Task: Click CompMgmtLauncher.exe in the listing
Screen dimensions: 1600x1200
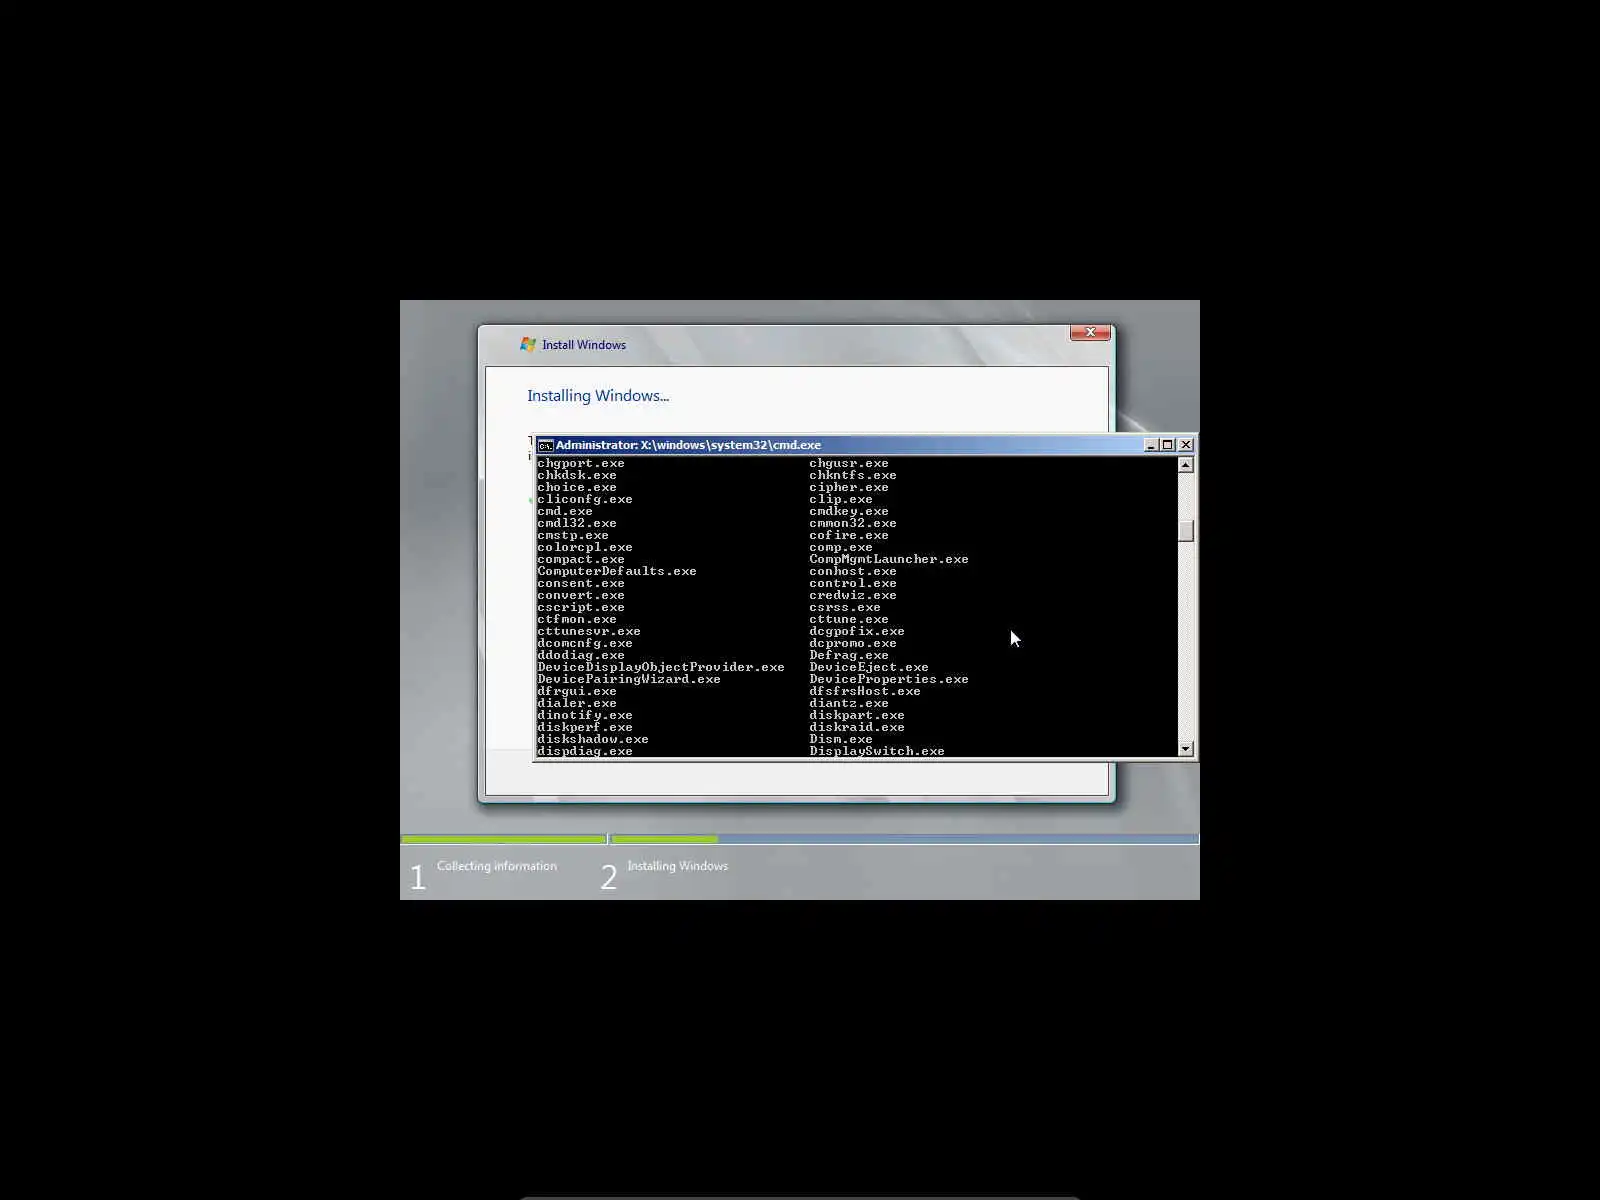Action: coord(889,559)
